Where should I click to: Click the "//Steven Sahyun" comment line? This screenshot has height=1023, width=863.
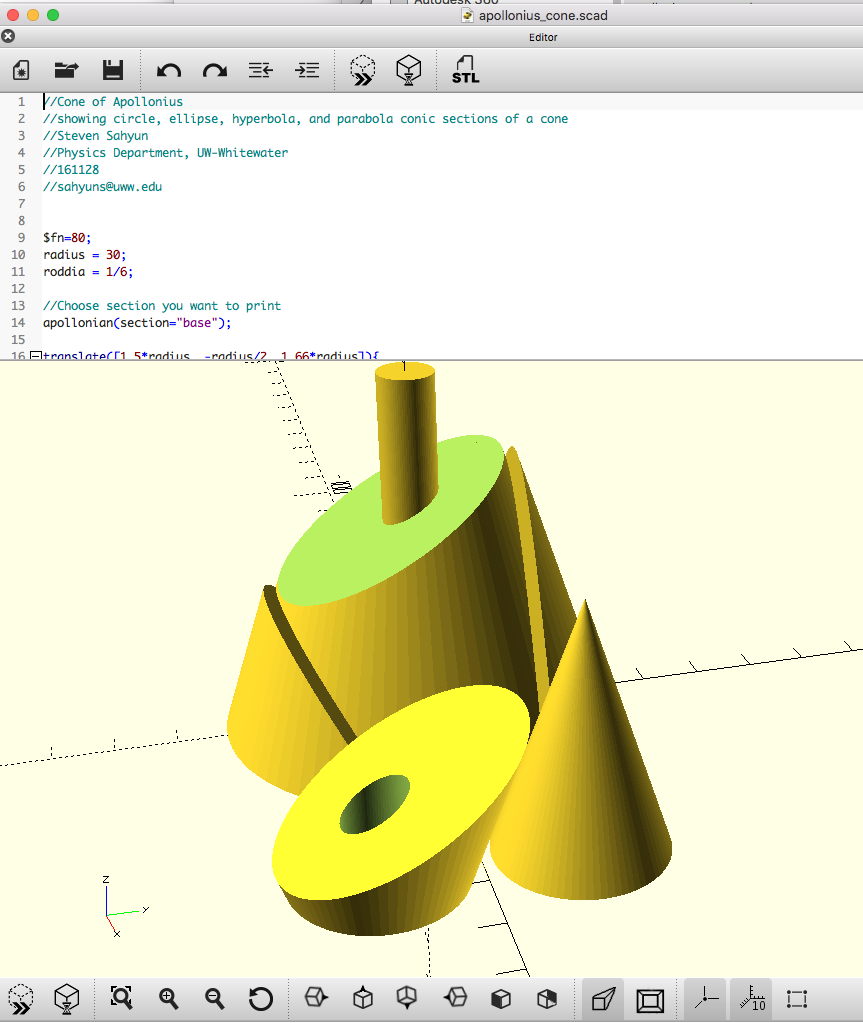click(96, 136)
